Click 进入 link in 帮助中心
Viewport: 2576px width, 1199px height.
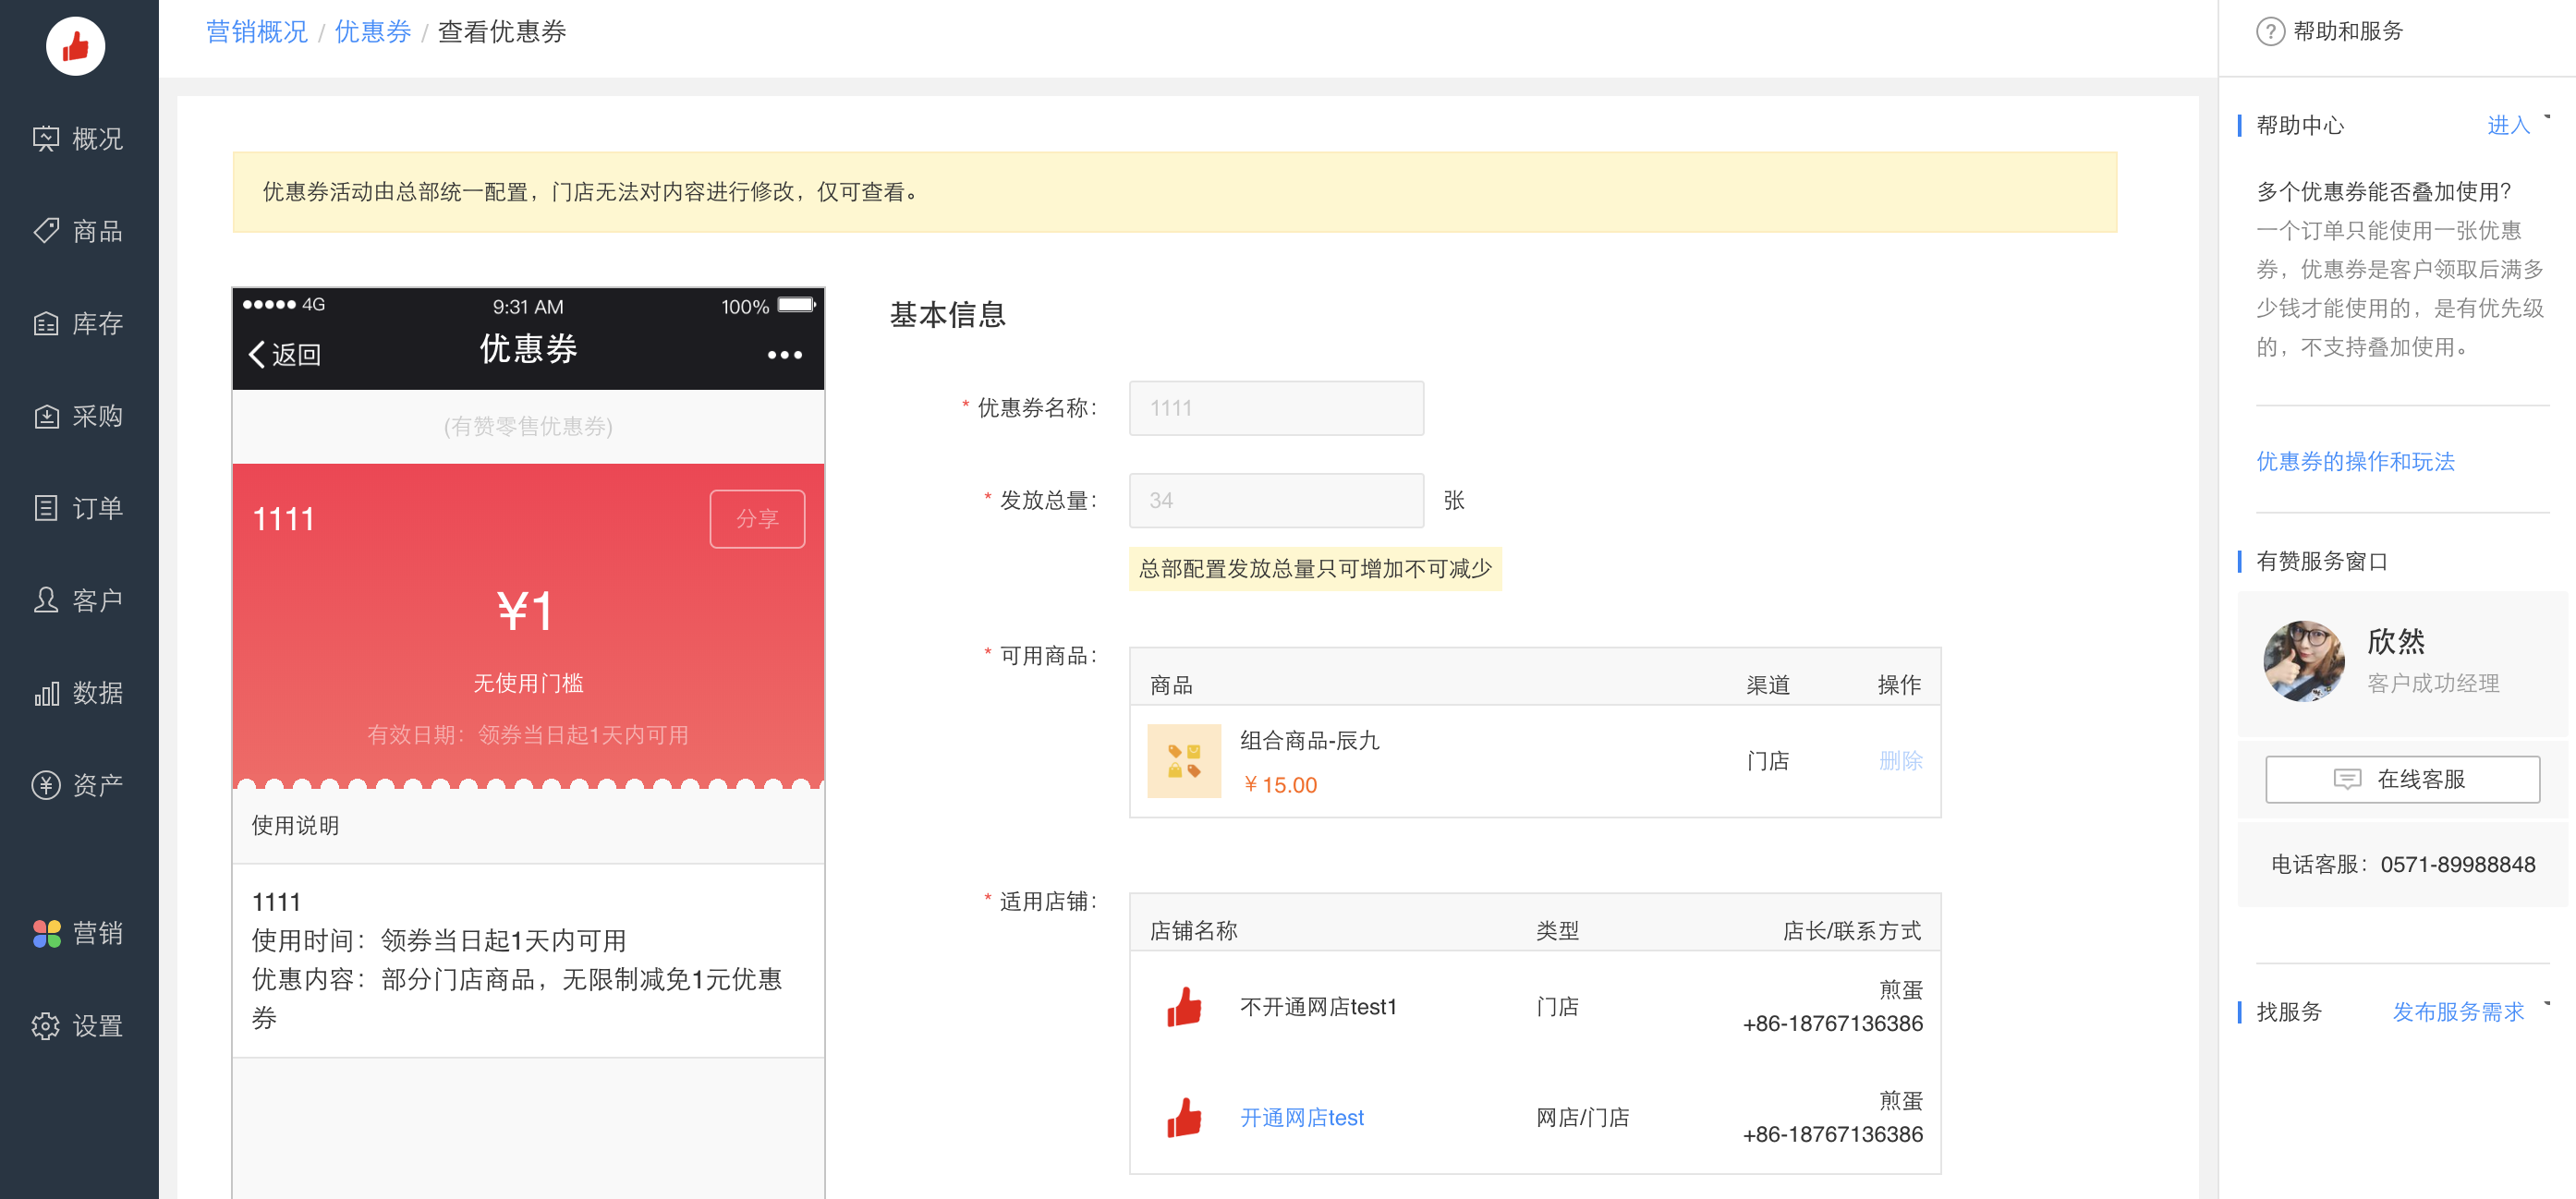coord(2508,125)
